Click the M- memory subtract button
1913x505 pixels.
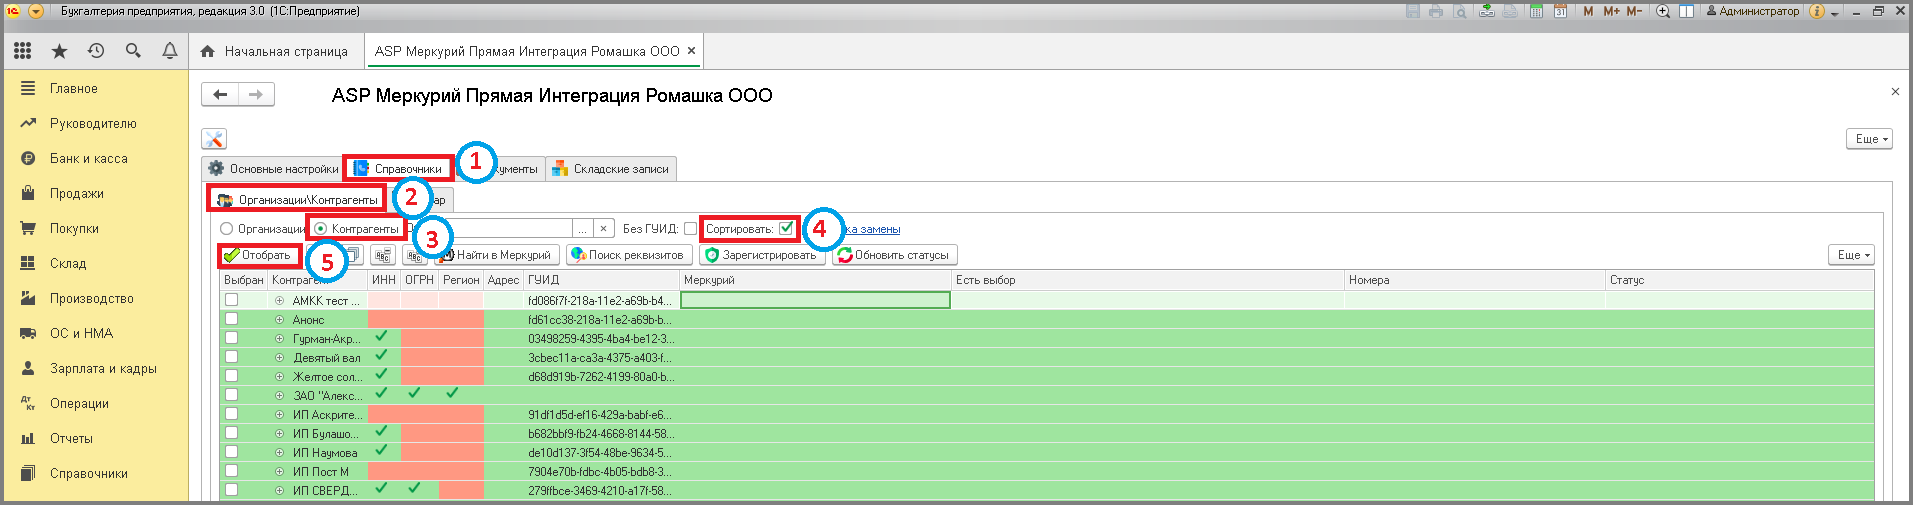1634,11
